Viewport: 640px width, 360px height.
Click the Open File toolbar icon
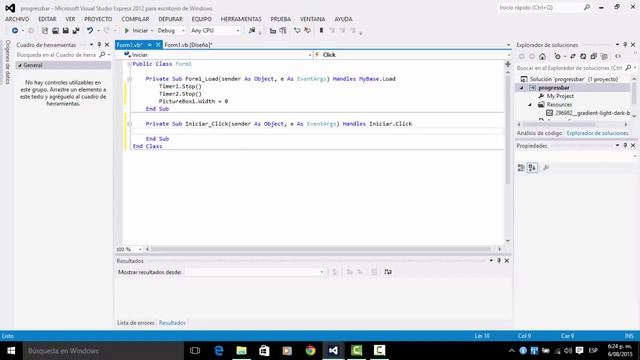tap(55, 31)
